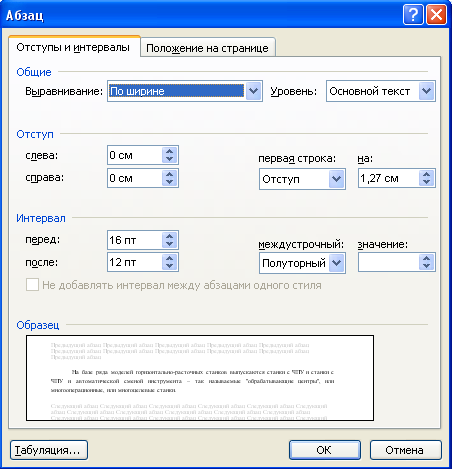Screen dimensions: 452x469
Task: Increase the слева indent value
Action: pyautogui.click(x=170, y=151)
